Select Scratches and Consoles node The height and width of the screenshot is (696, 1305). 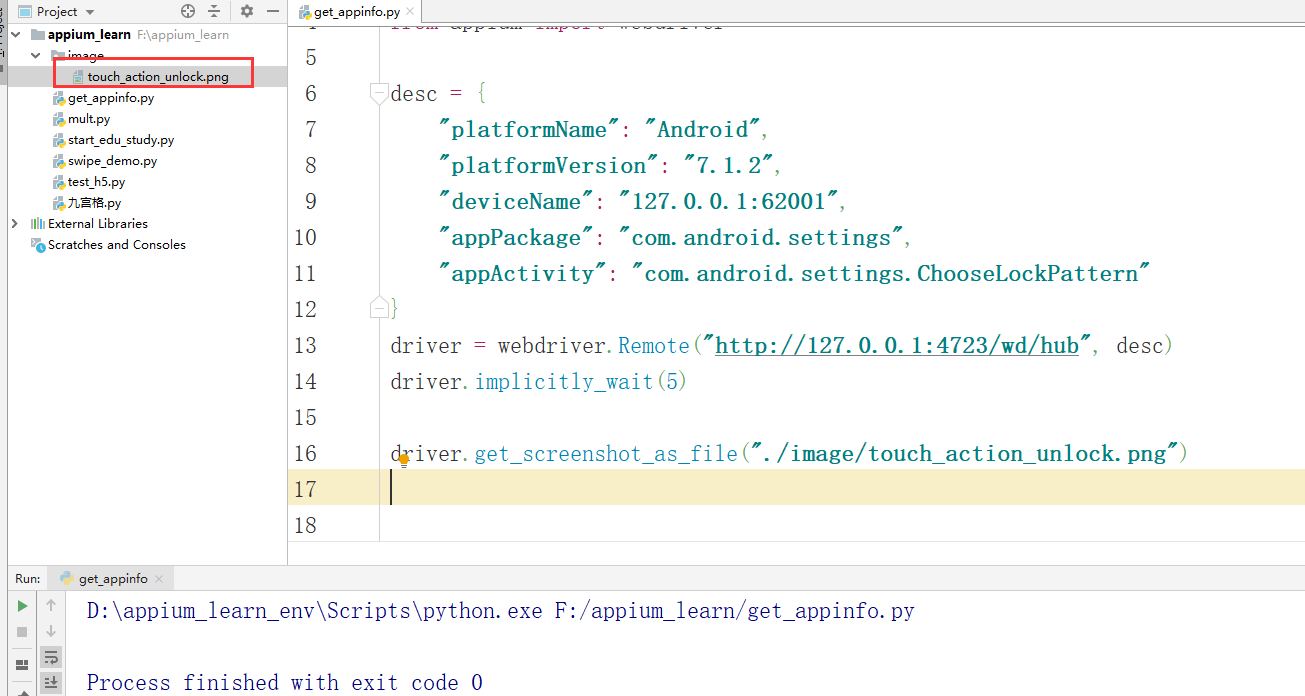(116, 244)
